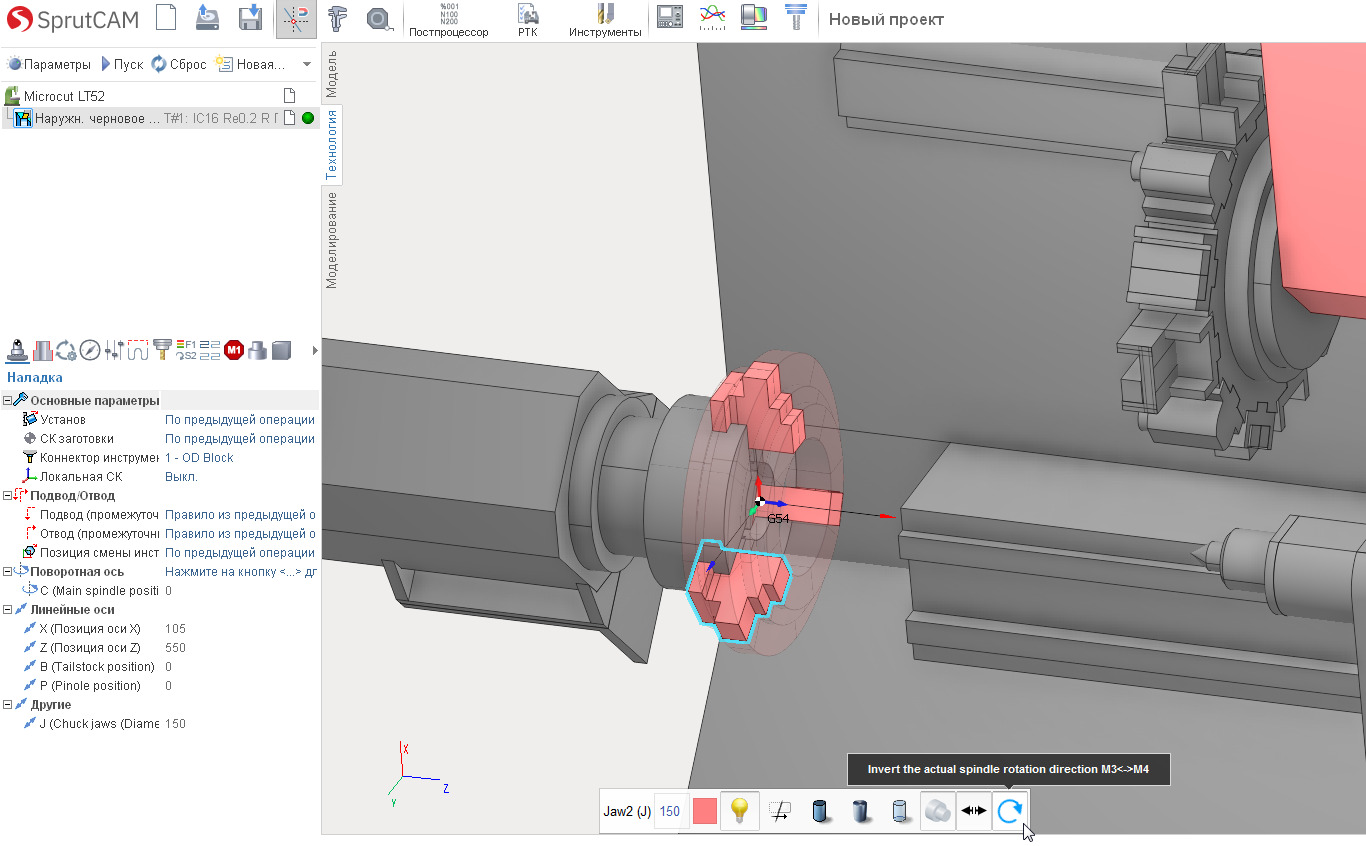The width and height of the screenshot is (1366, 846).
Task: Edit X axis position value 105
Action: [240, 628]
